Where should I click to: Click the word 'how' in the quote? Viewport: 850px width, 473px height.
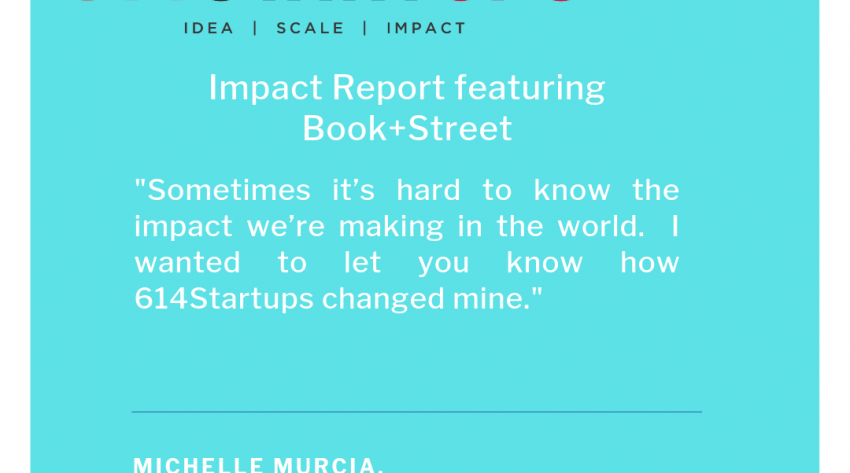(x=649, y=262)
